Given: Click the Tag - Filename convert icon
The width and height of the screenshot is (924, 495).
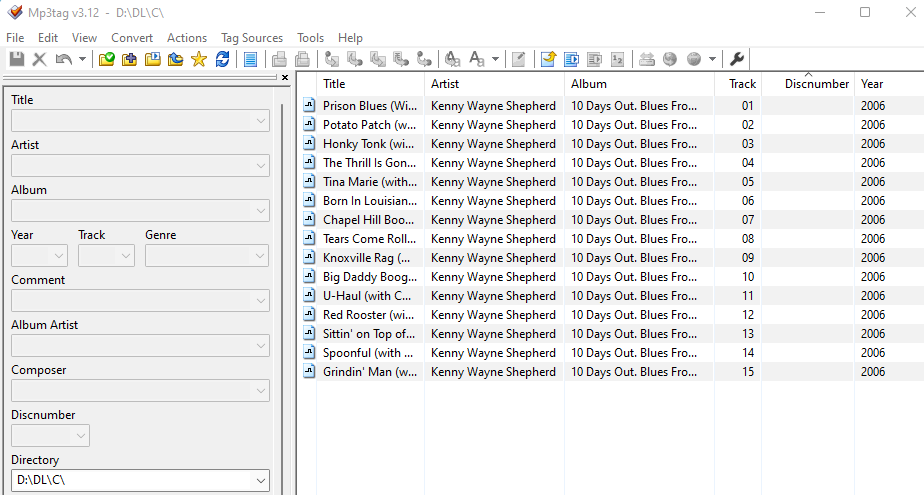Looking at the screenshot, I should click(x=332, y=59).
